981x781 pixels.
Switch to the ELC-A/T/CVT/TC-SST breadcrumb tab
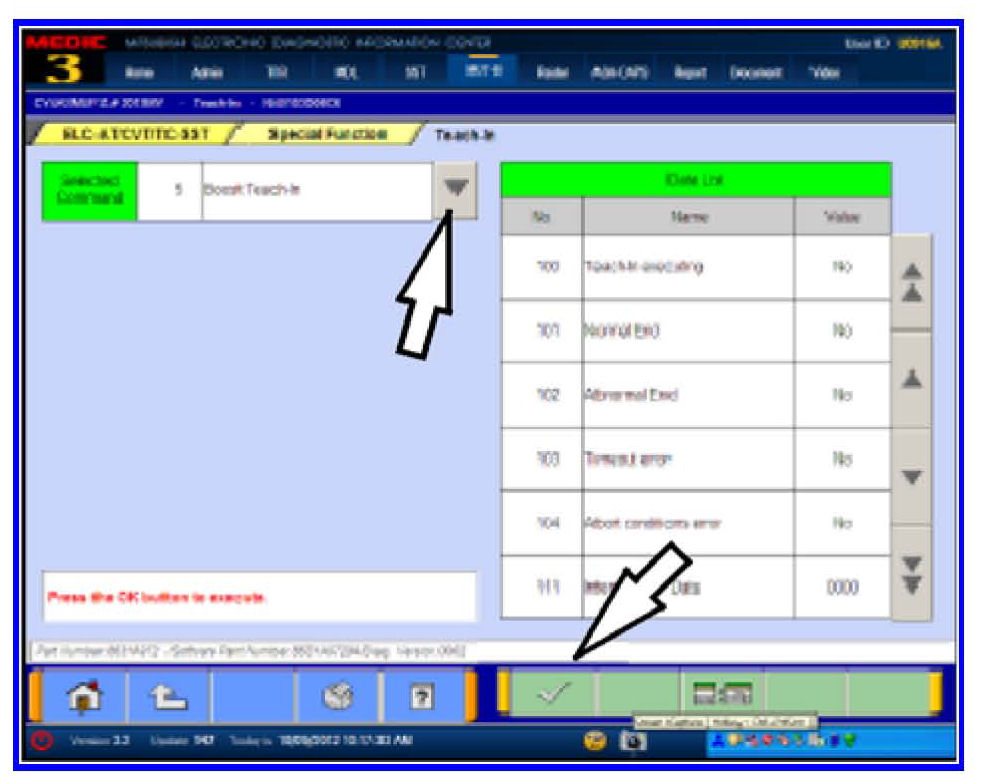[x=137, y=135]
